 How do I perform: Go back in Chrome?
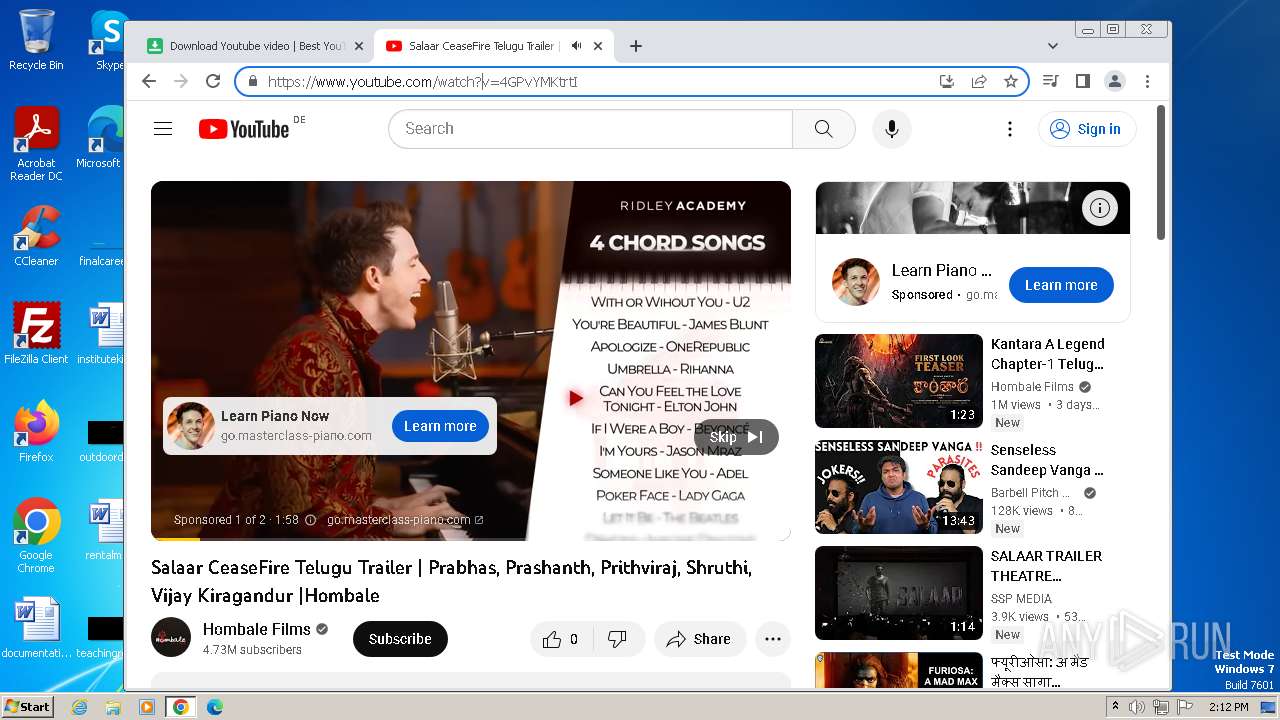click(149, 81)
